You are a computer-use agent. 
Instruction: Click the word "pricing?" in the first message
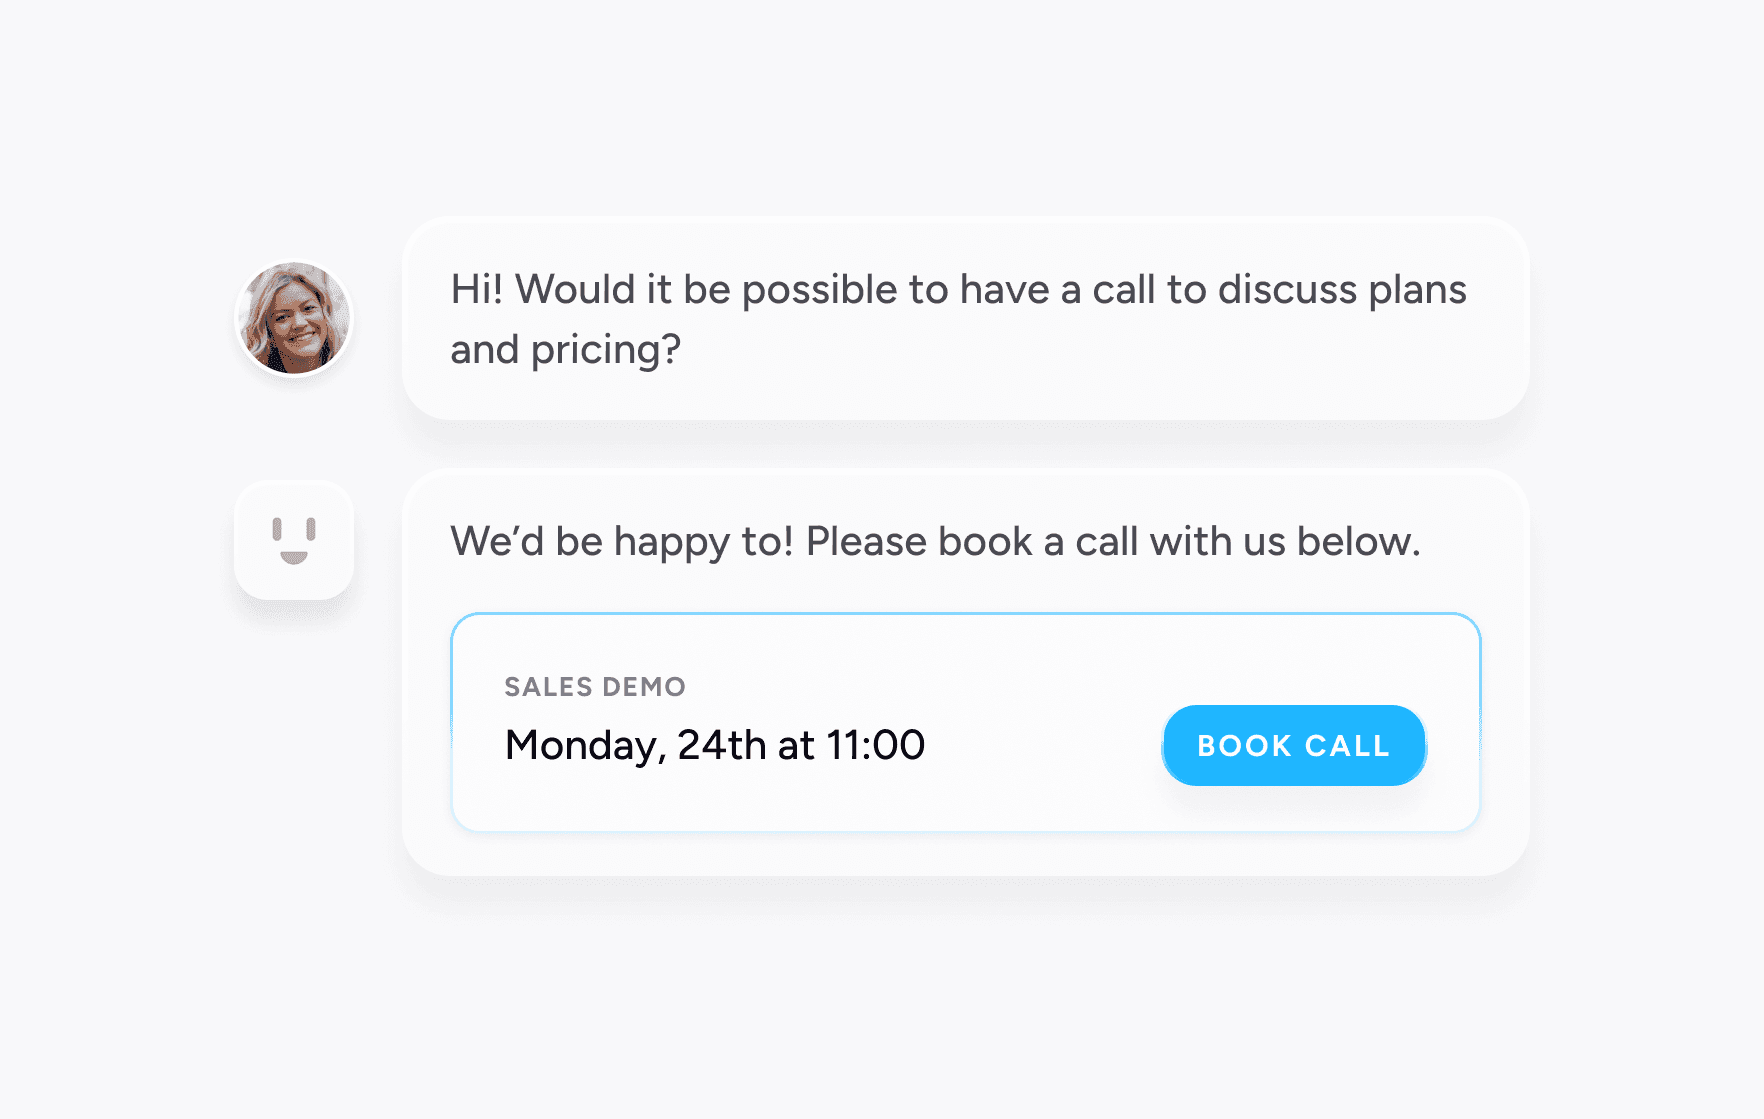point(606,351)
